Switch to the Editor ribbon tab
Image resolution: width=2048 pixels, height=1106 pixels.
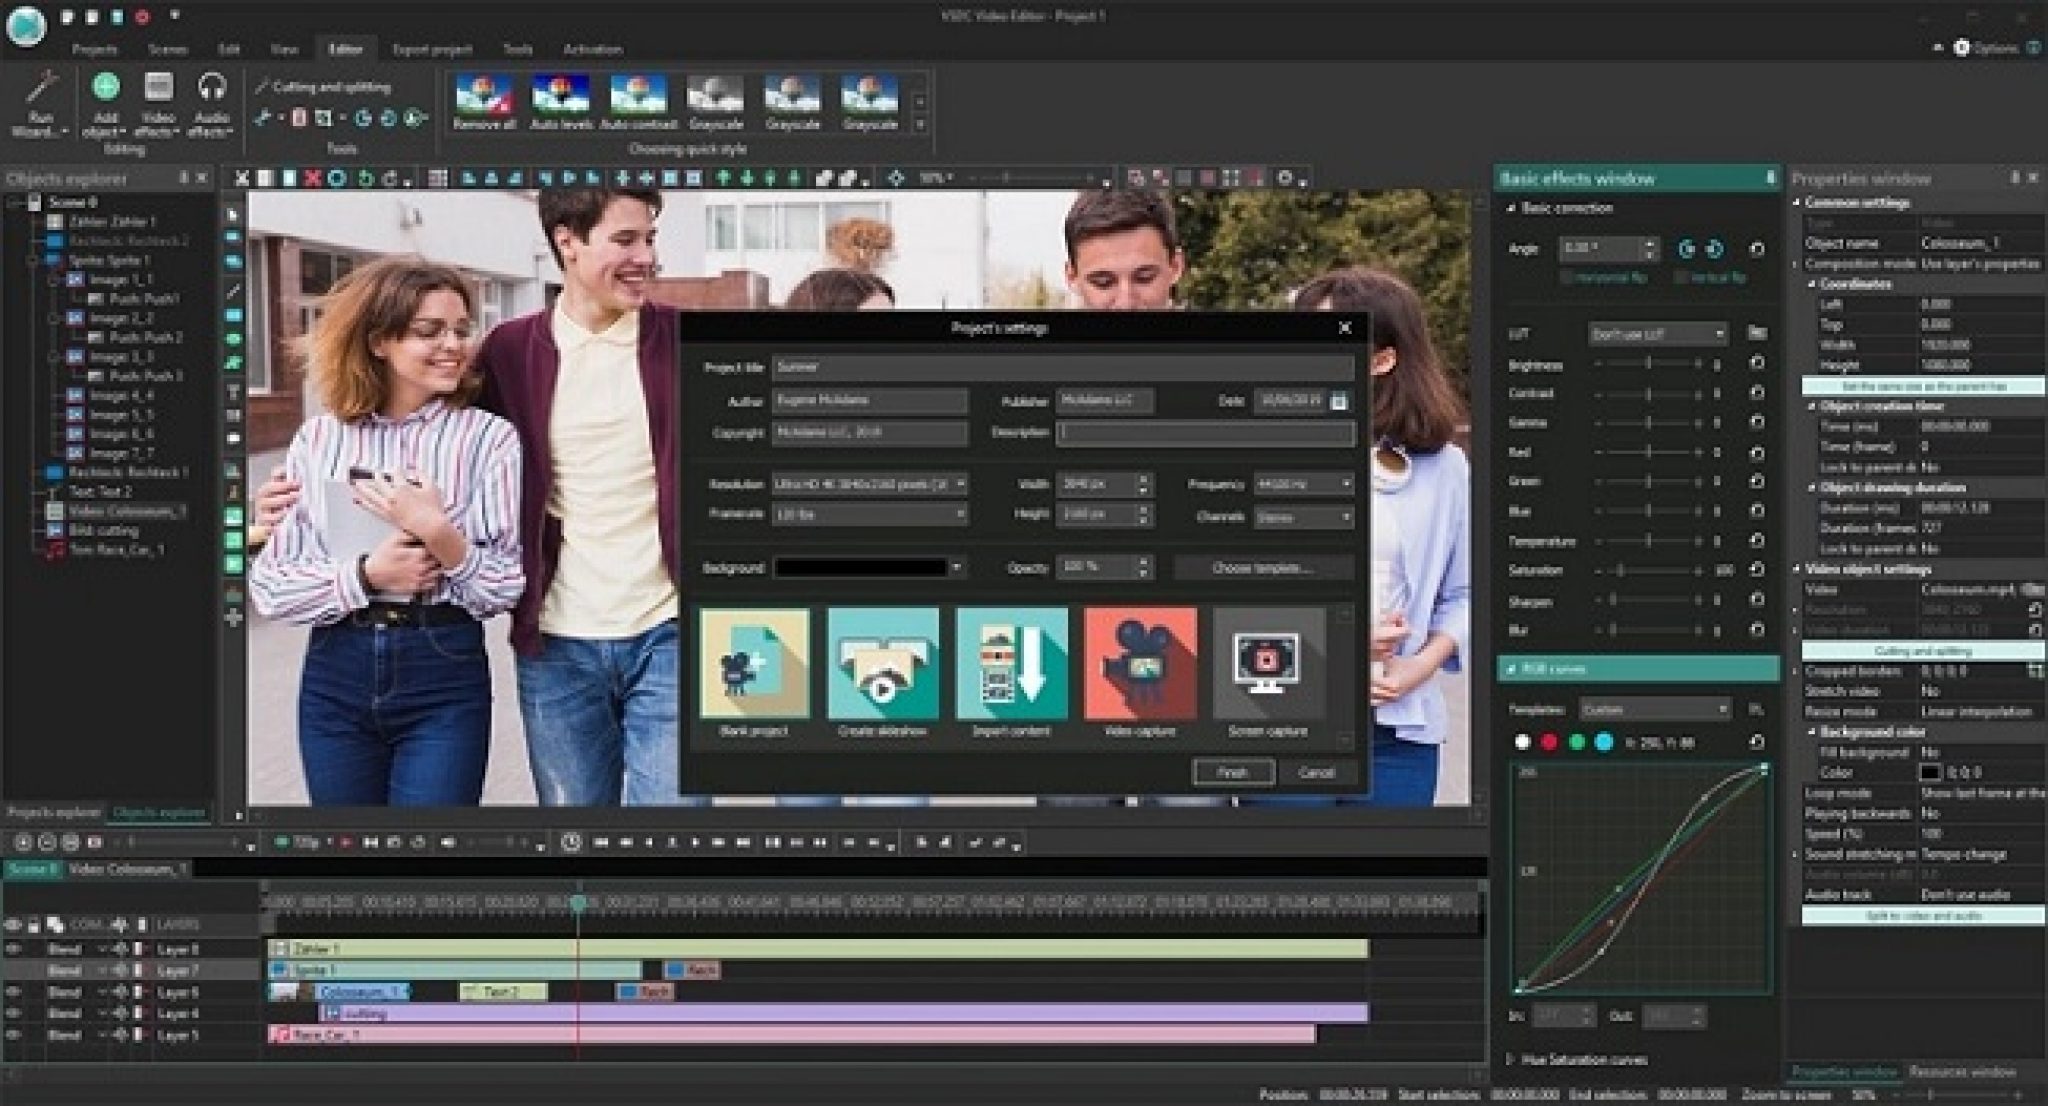click(348, 48)
